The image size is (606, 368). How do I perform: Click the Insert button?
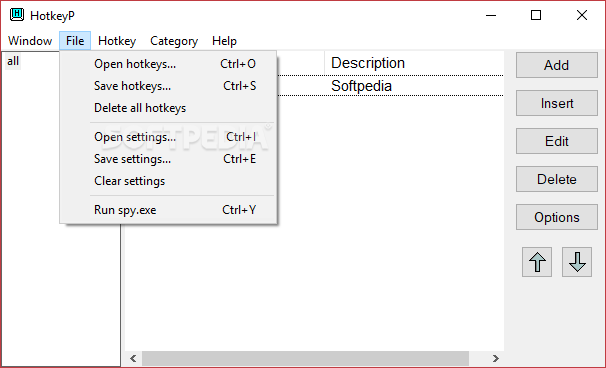coord(557,103)
